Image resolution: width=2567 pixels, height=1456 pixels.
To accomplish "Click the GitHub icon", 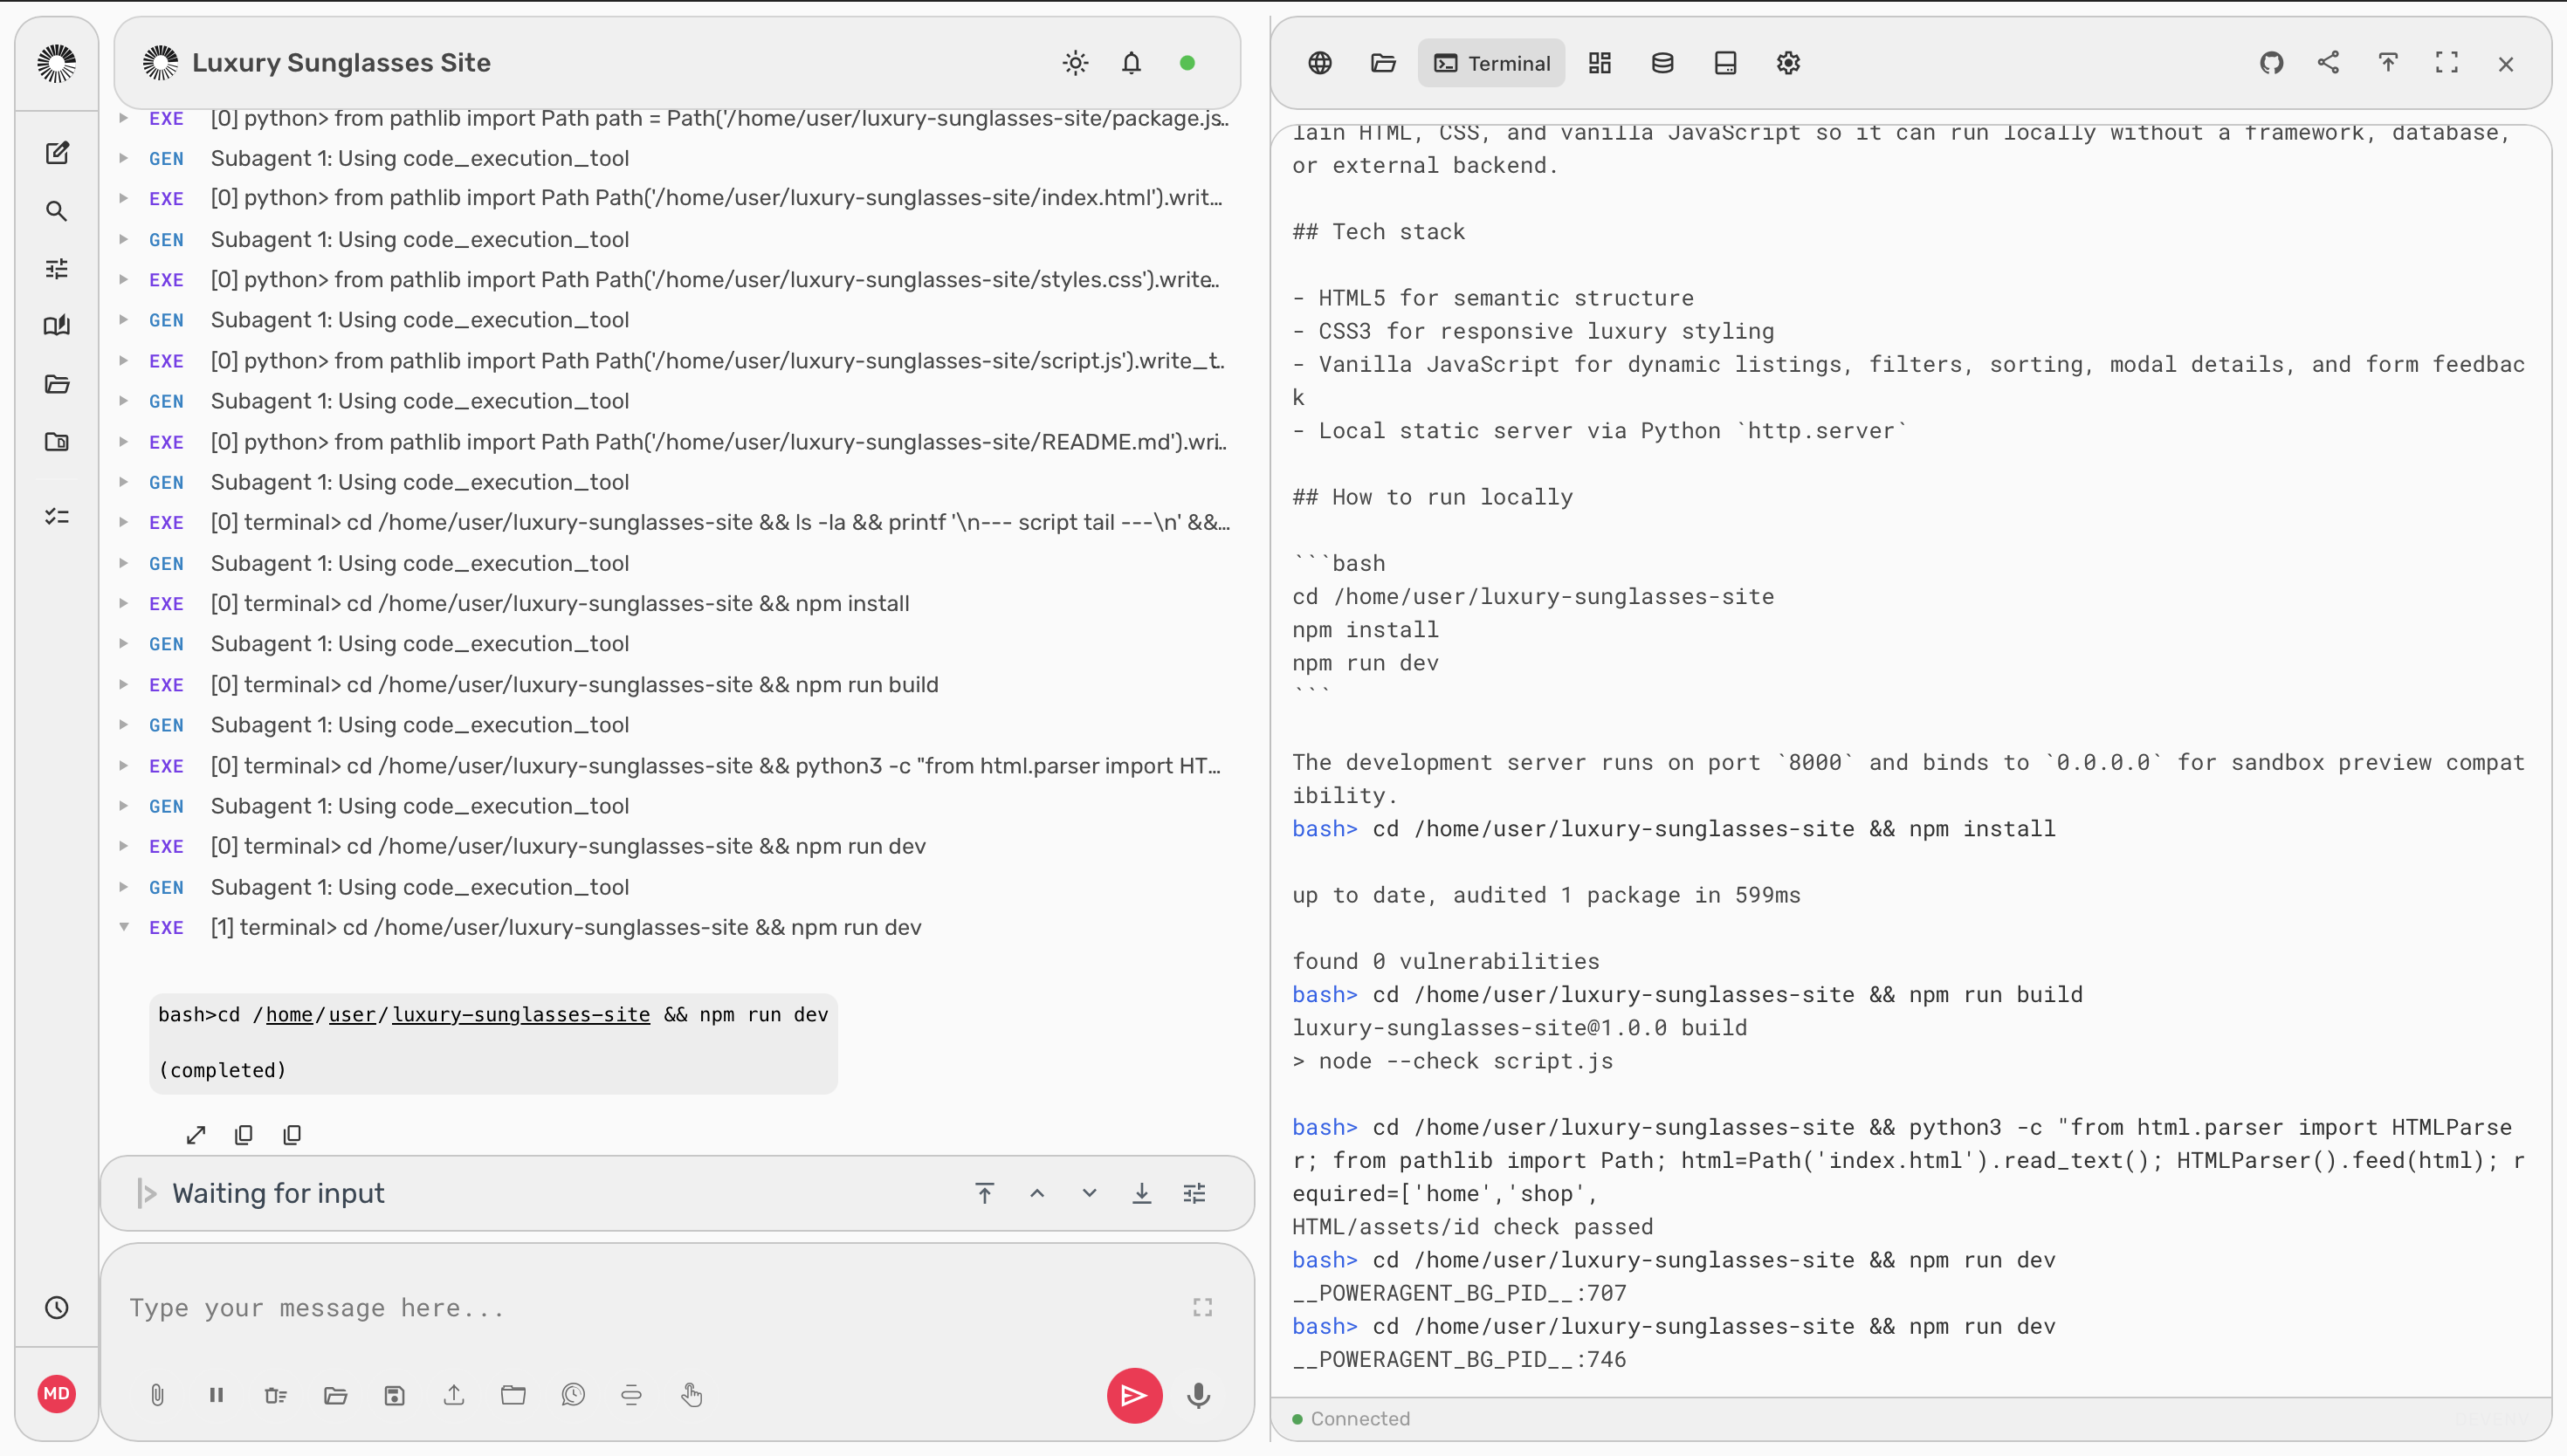I will coord(2272,63).
